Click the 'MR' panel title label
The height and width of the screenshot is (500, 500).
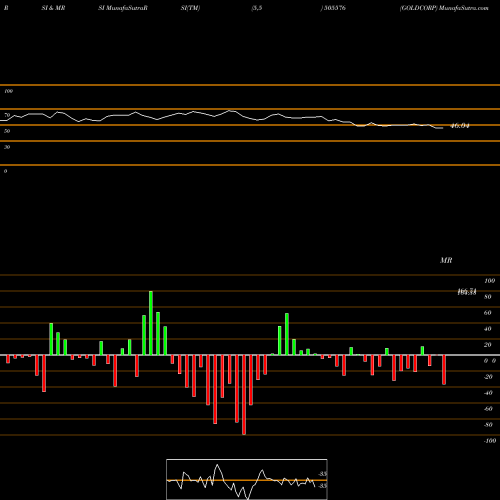[446, 260]
